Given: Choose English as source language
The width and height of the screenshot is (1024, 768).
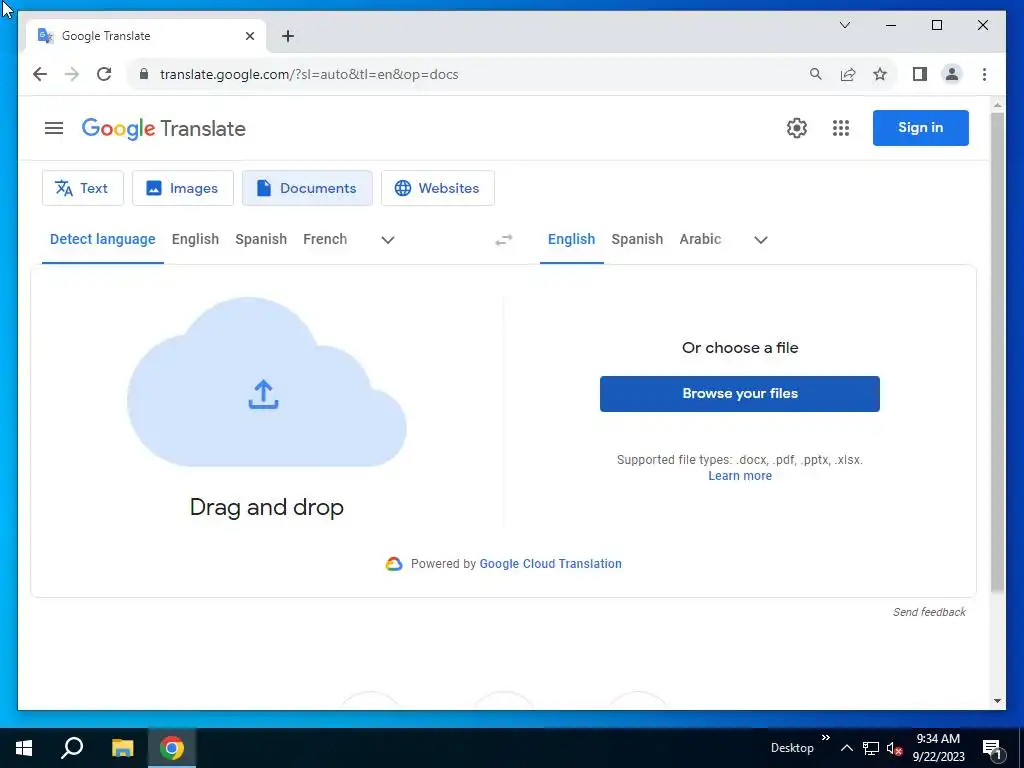Looking at the screenshot, I should pos(195,239).
